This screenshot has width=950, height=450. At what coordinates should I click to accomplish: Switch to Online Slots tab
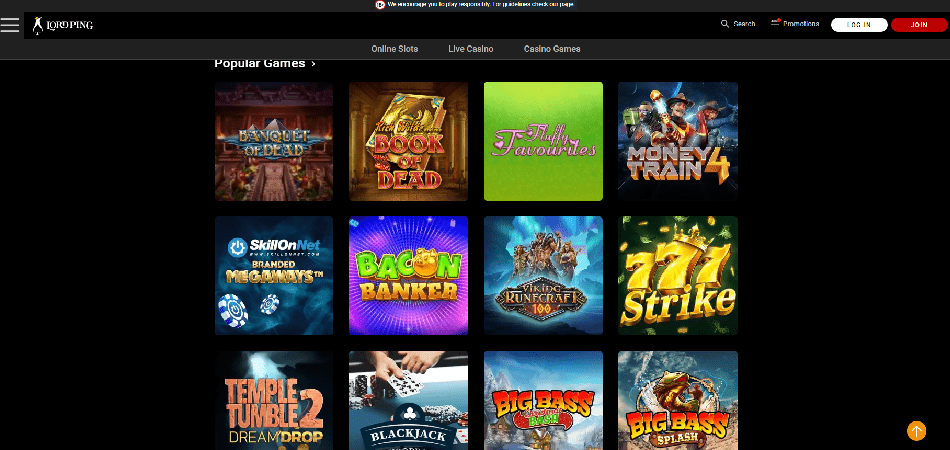click(394, 49)
